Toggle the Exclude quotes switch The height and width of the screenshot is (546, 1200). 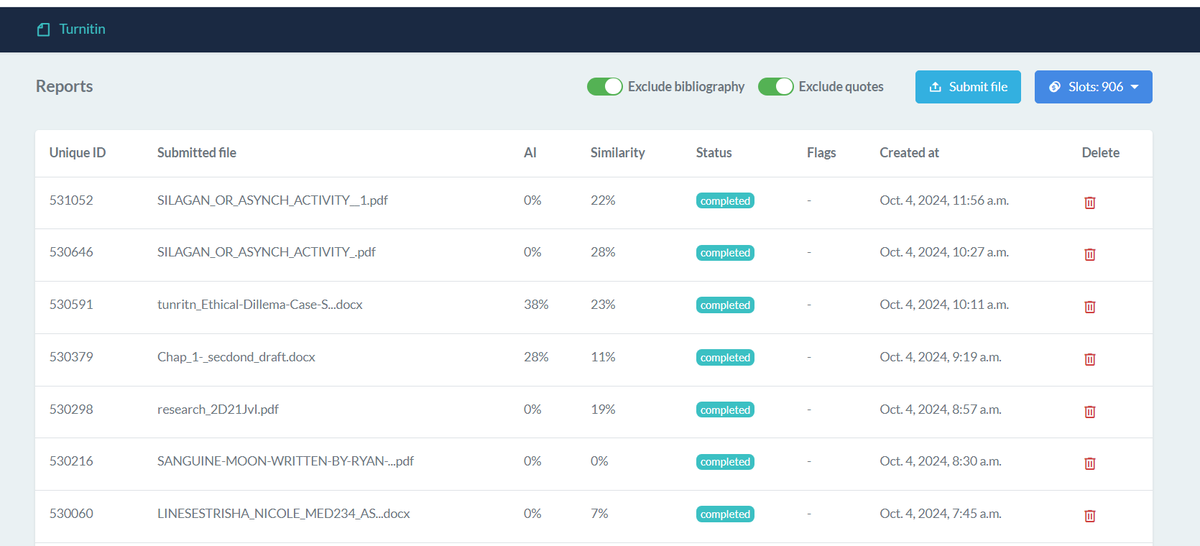pyautogui.click(x=776, y=87)
